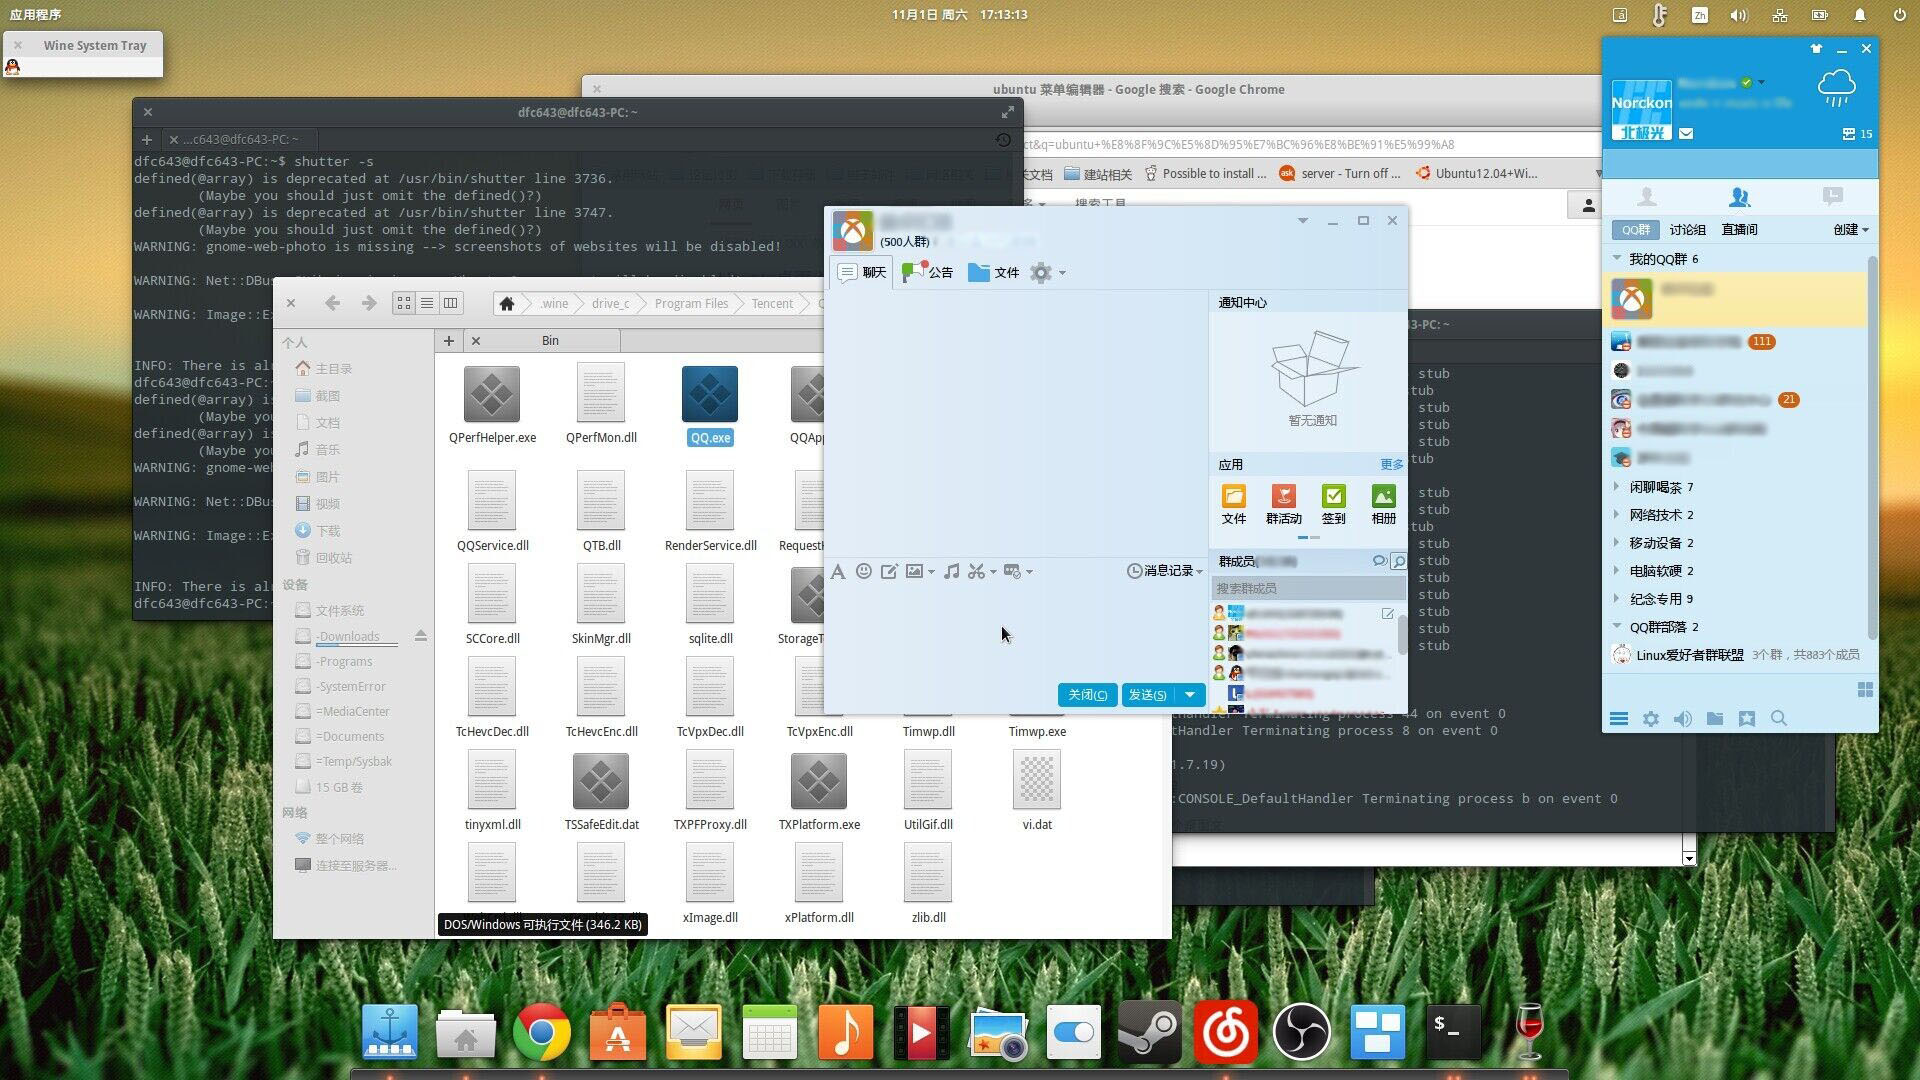The height and width of the screenshot is (1080, 1920).
Task: Open the app grid icon in the QQ main panel
Action: coord(1865,690)
